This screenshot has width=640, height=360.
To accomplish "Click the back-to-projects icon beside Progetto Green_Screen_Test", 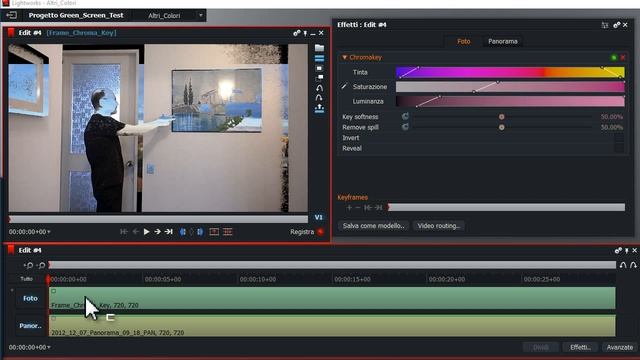I will pyautogui.click(x=11, y=16).
